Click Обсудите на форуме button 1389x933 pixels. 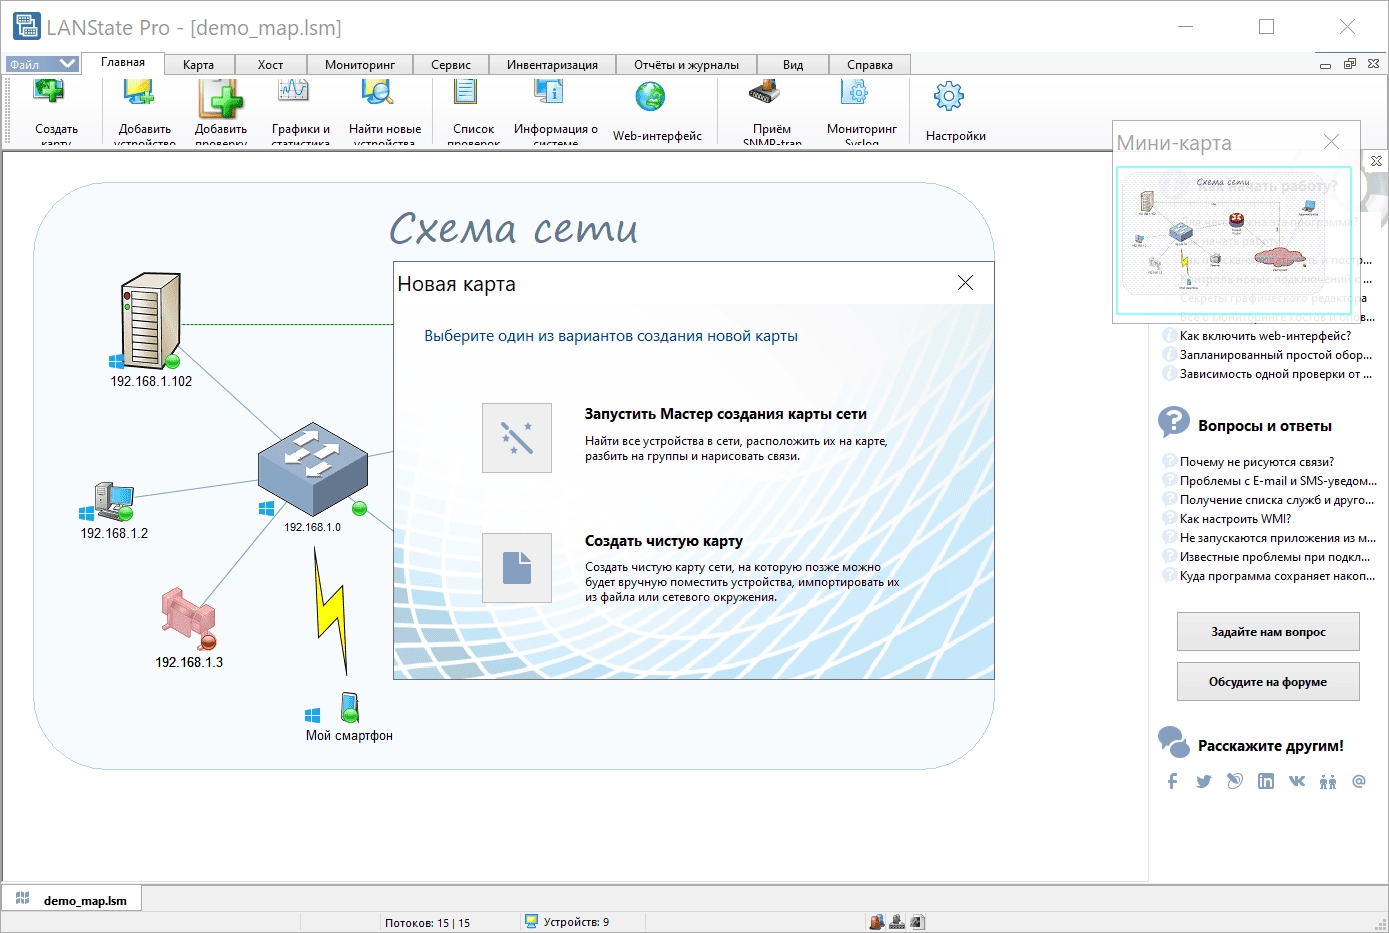pyautogui.click(x=1268, y=682)
